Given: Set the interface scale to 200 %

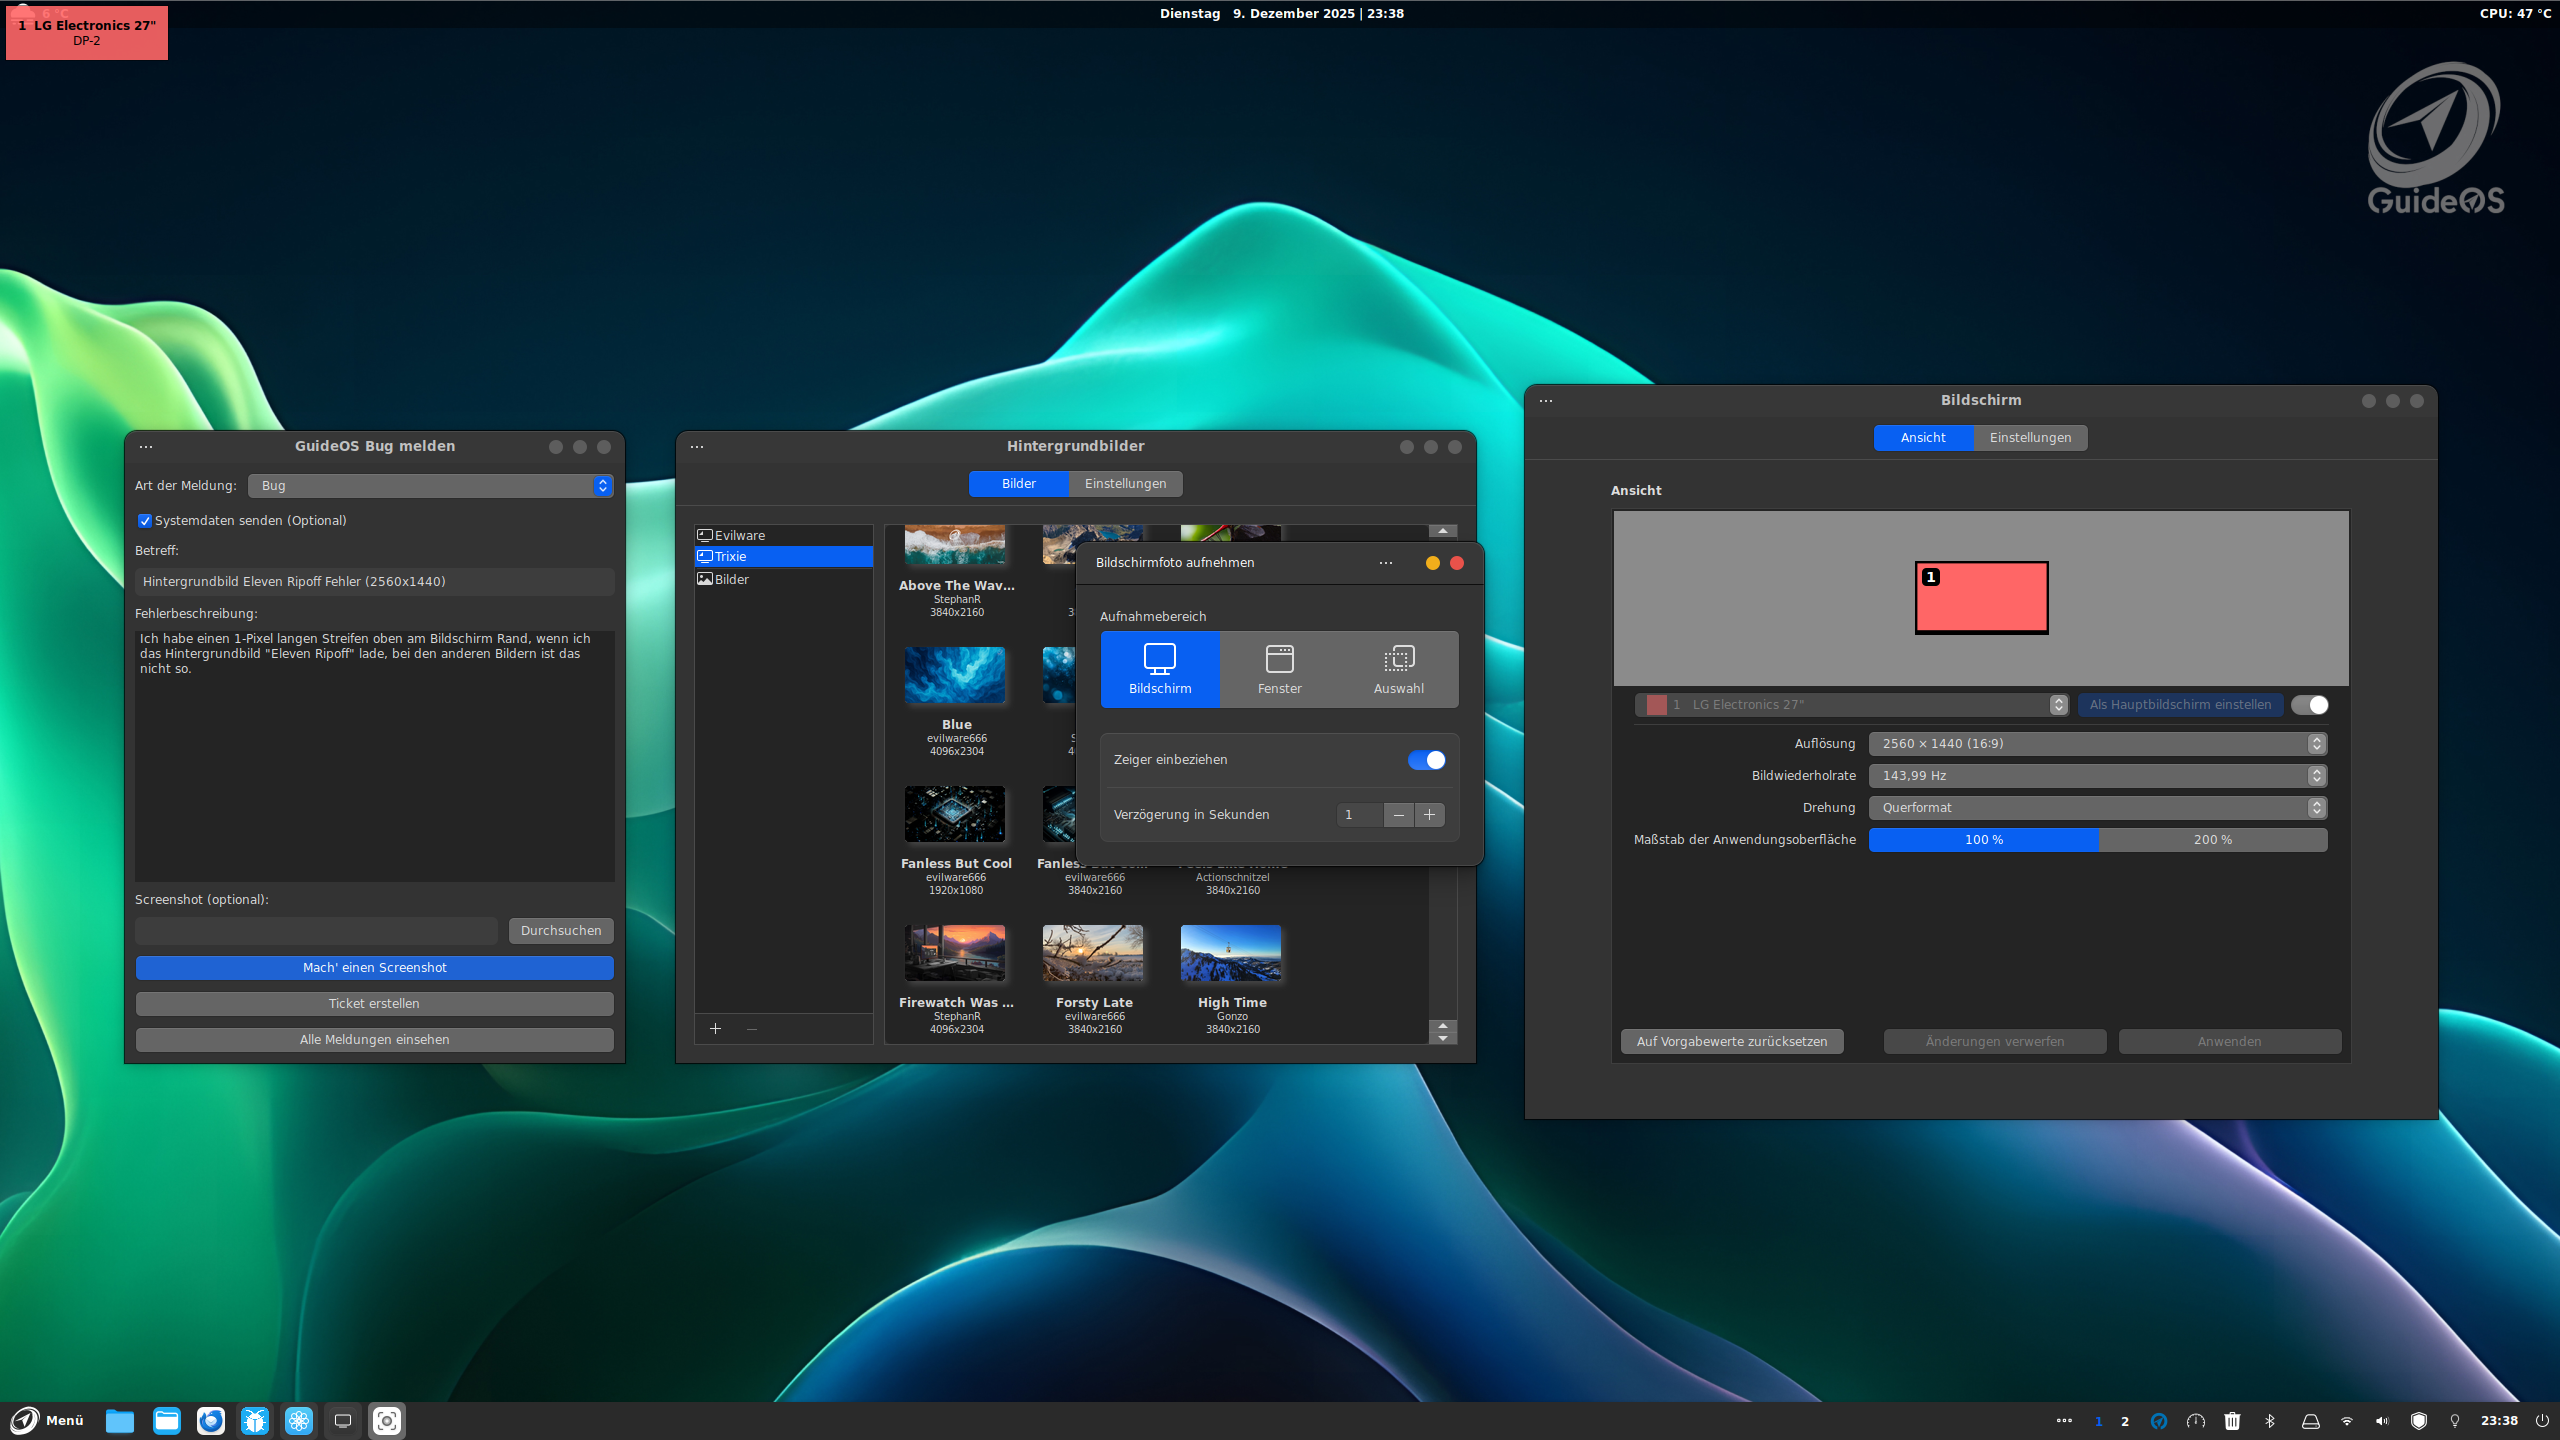Looking at the screenshot, I should 2212,840.
